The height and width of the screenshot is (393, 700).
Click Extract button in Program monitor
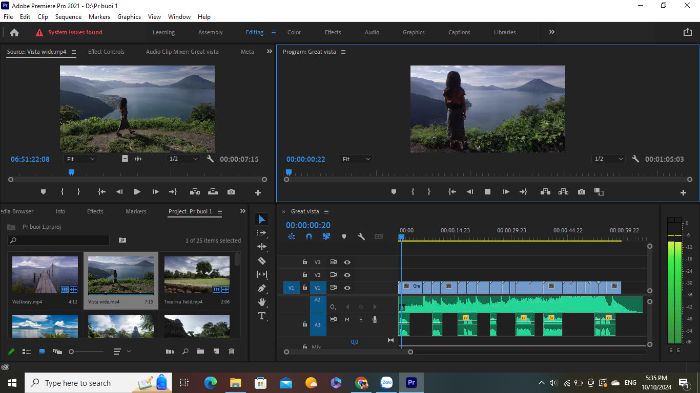click(x=563, y=192)
